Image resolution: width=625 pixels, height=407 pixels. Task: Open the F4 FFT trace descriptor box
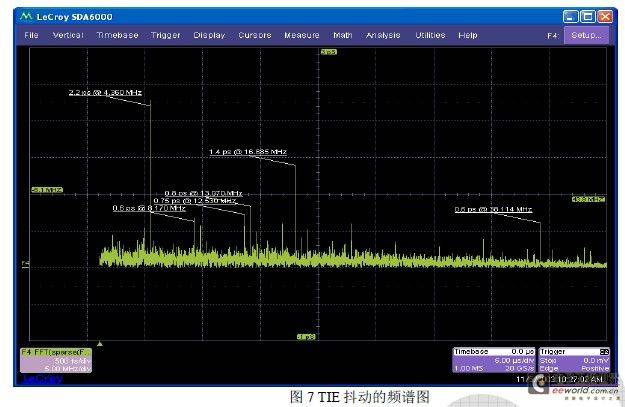click(x=56, y=360)
